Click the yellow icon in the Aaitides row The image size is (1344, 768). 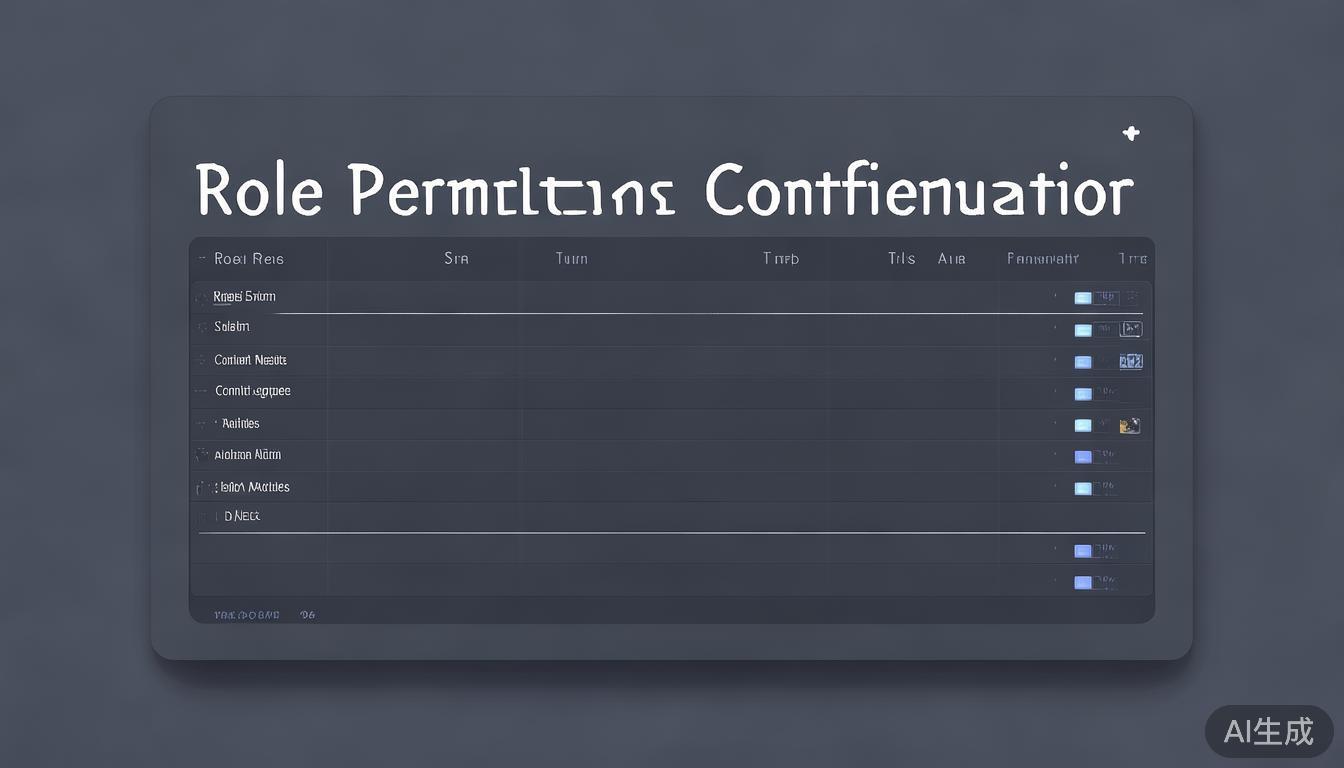[x=1130, y=425]
